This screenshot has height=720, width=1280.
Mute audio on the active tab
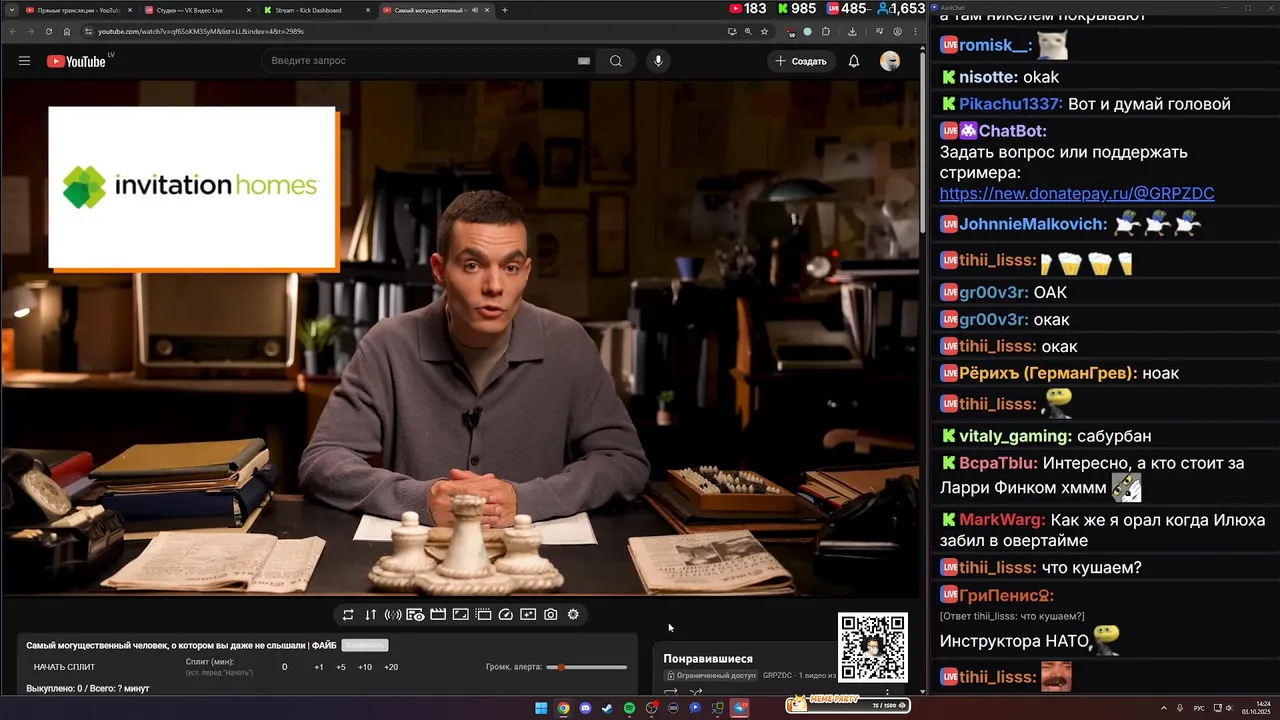475,10
